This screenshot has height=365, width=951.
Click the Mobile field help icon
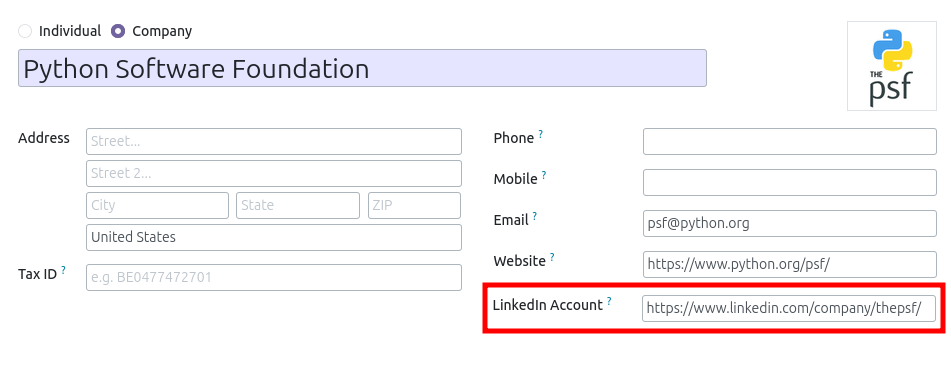544,175
